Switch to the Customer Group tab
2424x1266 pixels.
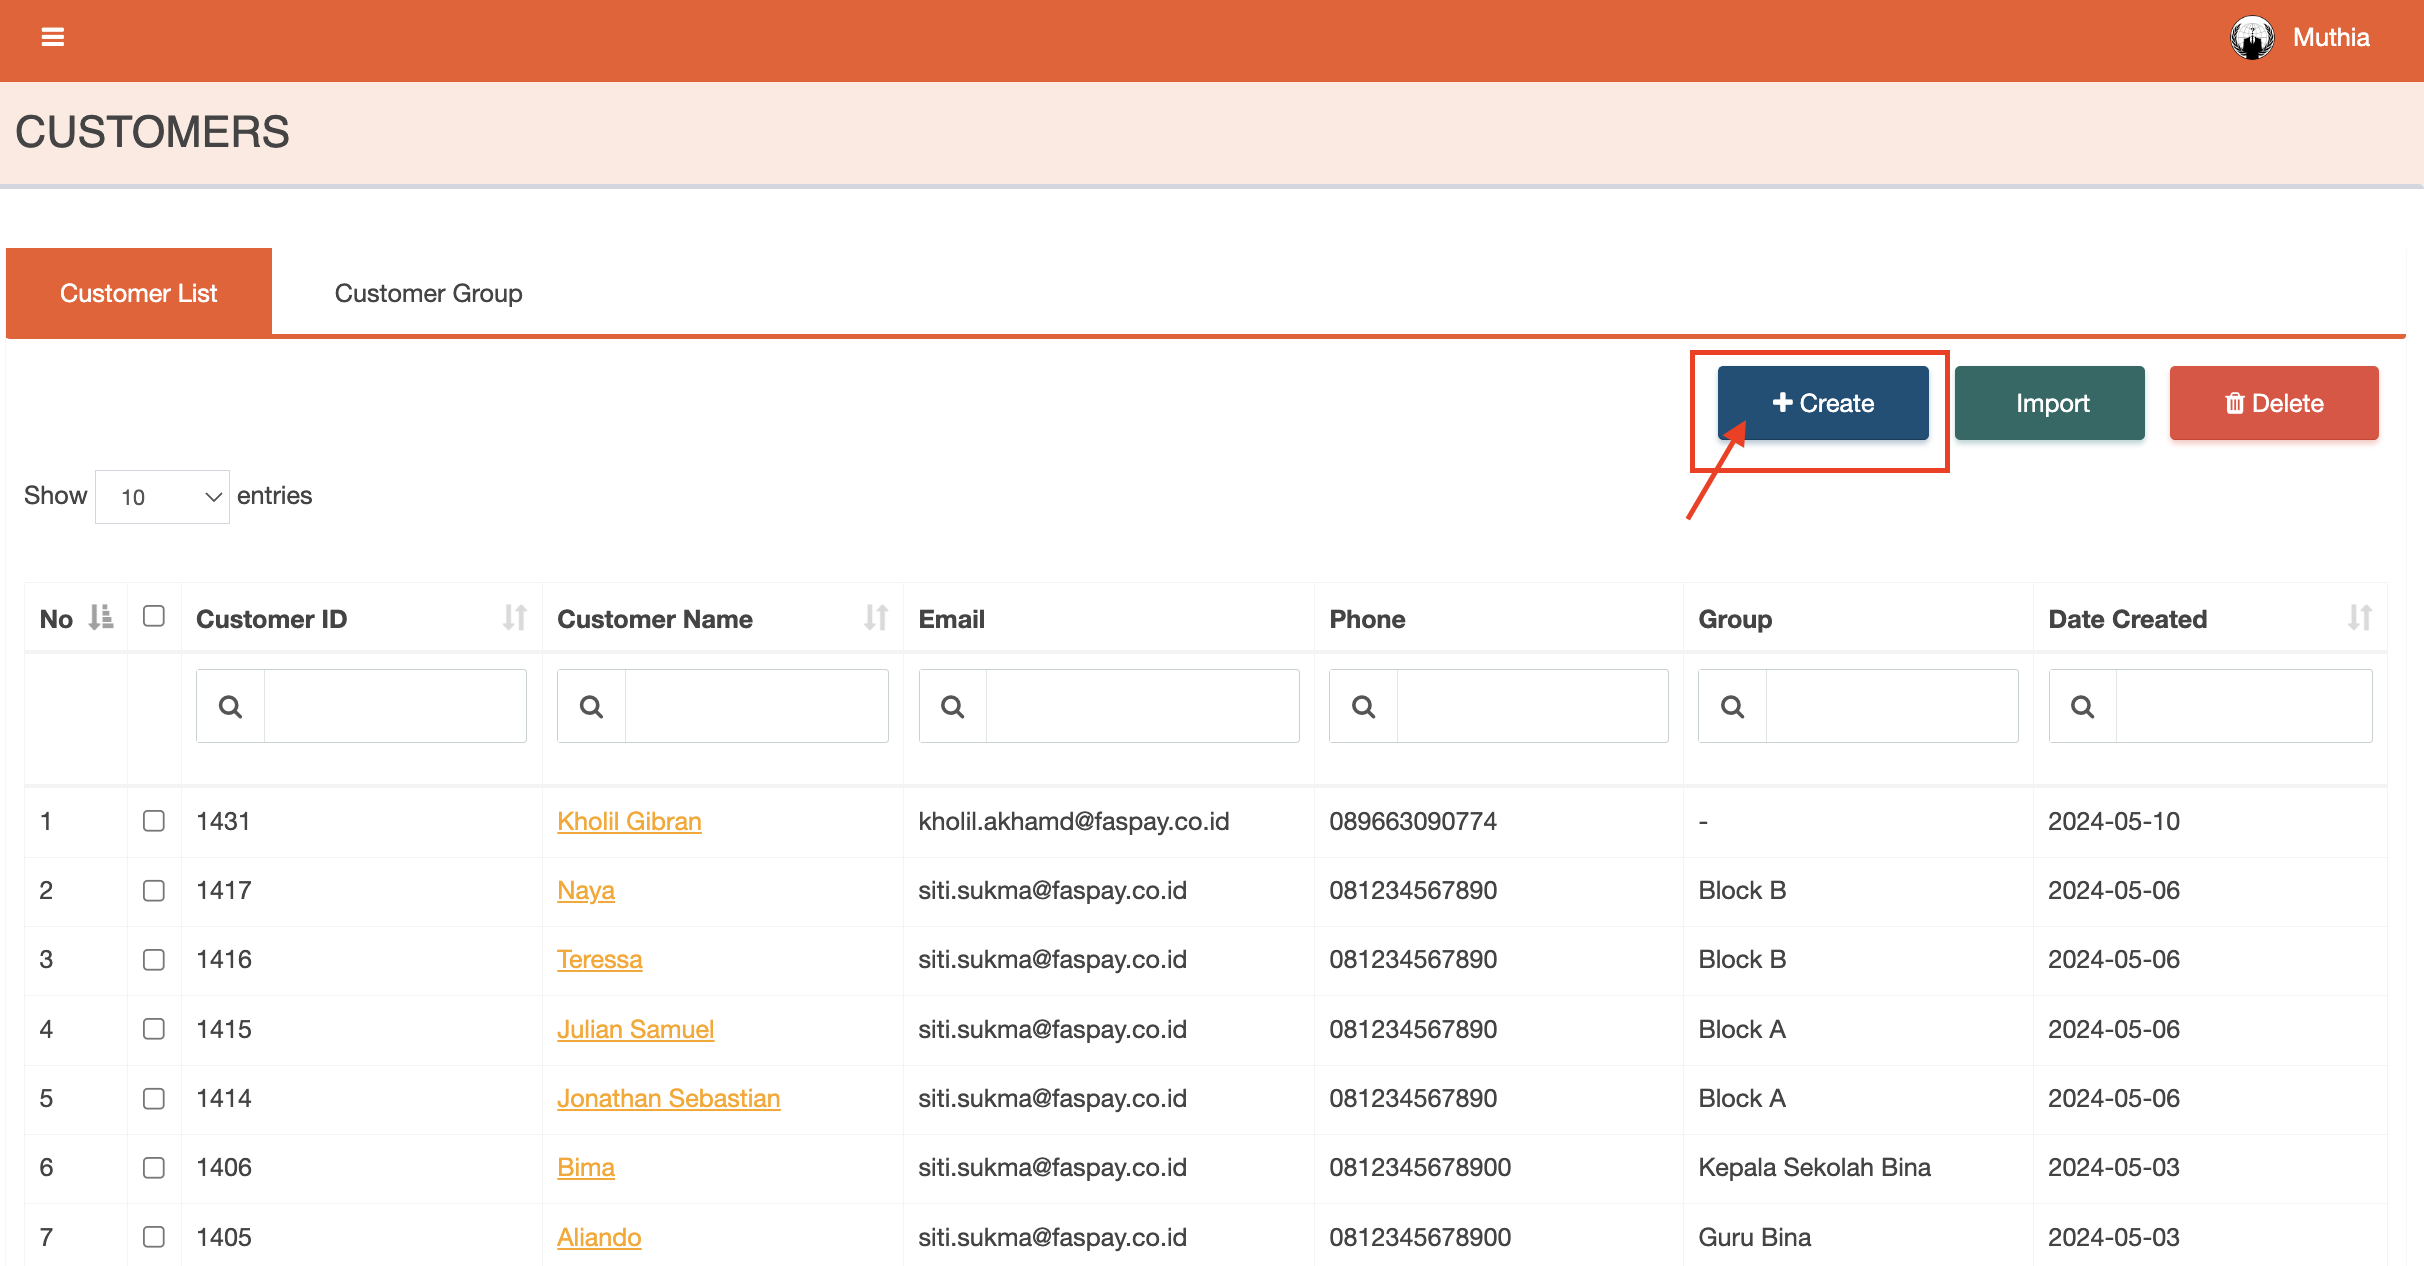click(x=428, y=293)
